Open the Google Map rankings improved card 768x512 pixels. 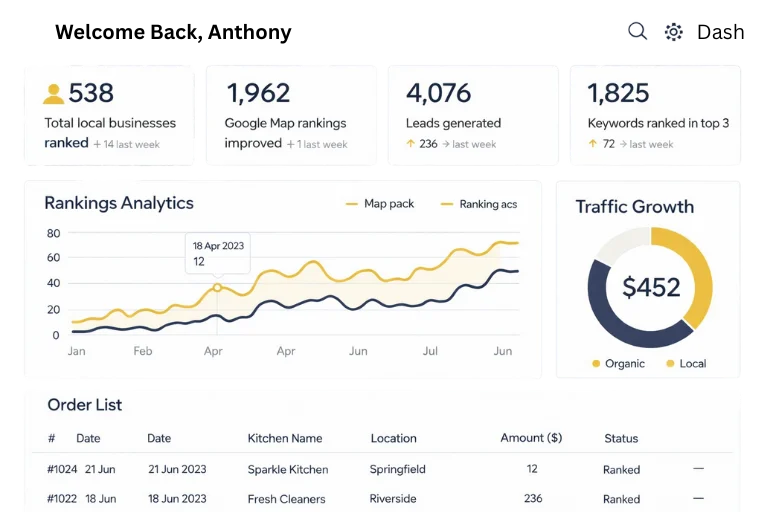click(x=291, y=116)
